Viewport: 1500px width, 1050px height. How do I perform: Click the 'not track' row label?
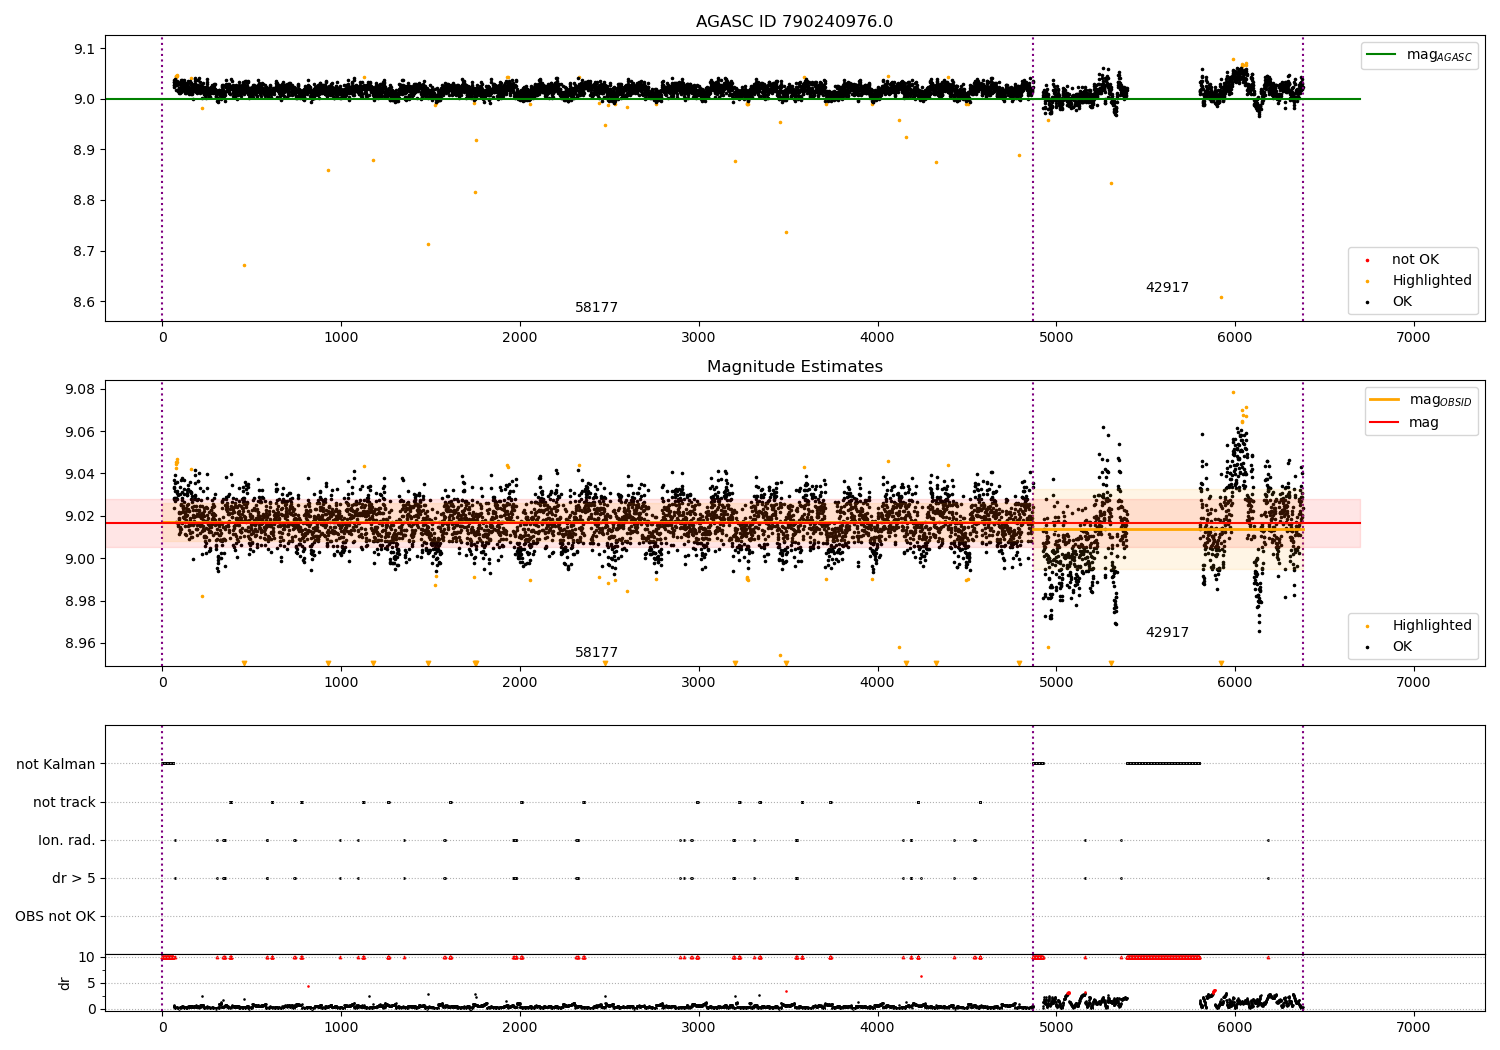coord(64,802)
